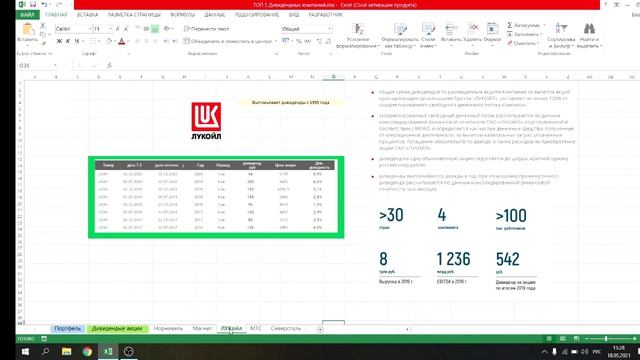This screenshot has height=360, width=640.
Task: Click the new sheet plus button
Action: pyautogui.click(x=320, y=329)
